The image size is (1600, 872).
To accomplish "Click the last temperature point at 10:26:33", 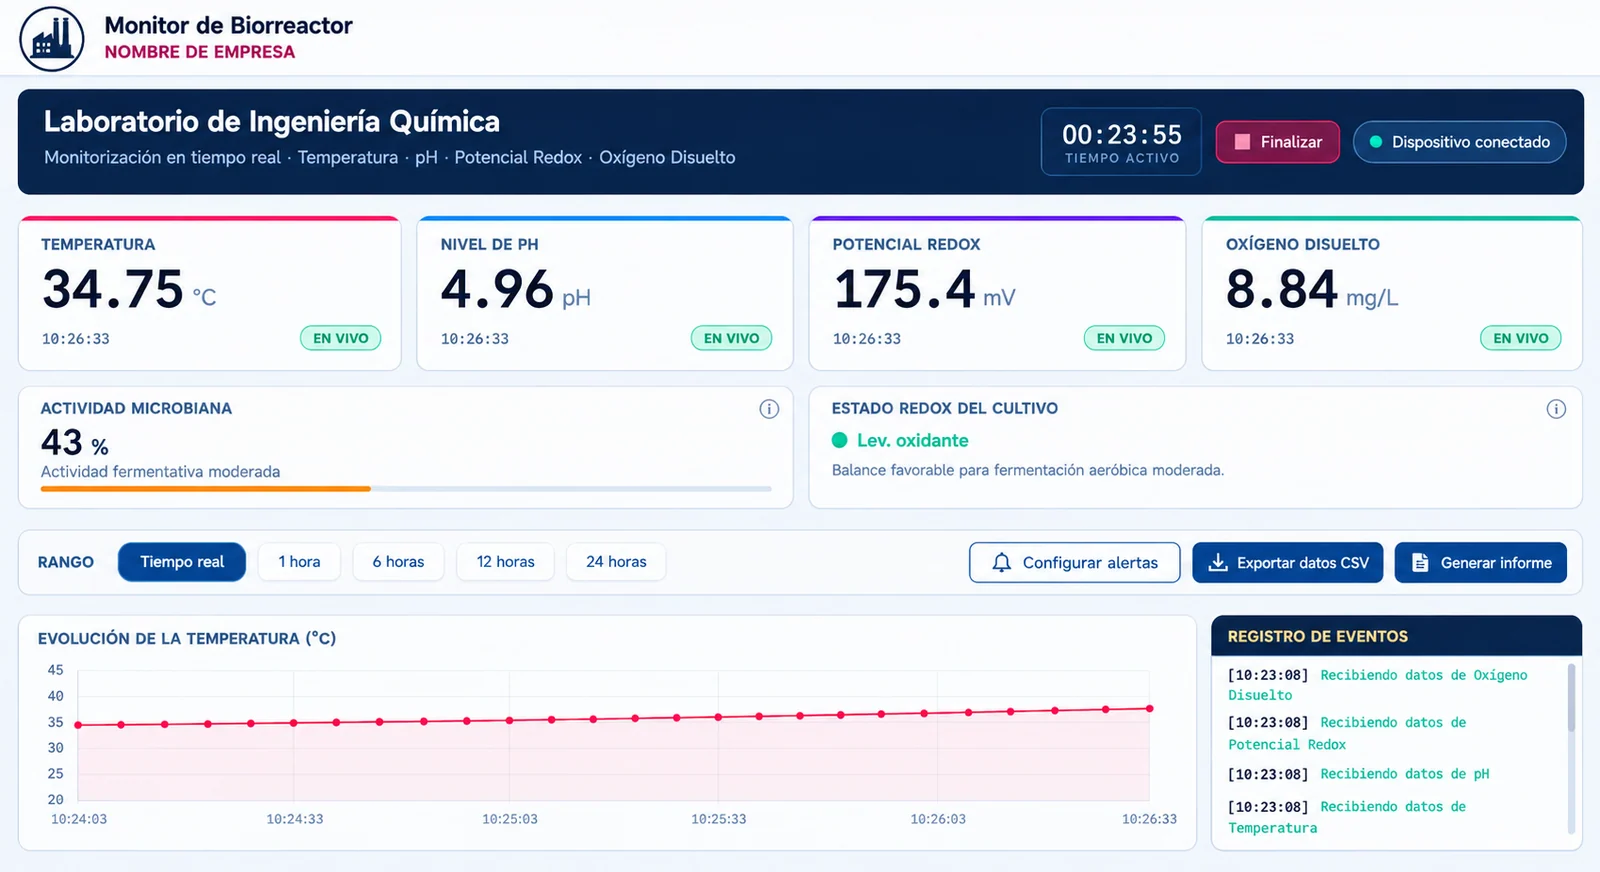I will [x=1150, y=709].
